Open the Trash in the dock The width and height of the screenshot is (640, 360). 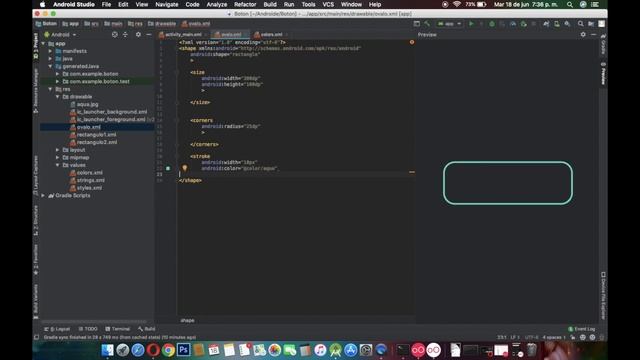(x=531, y=350)
